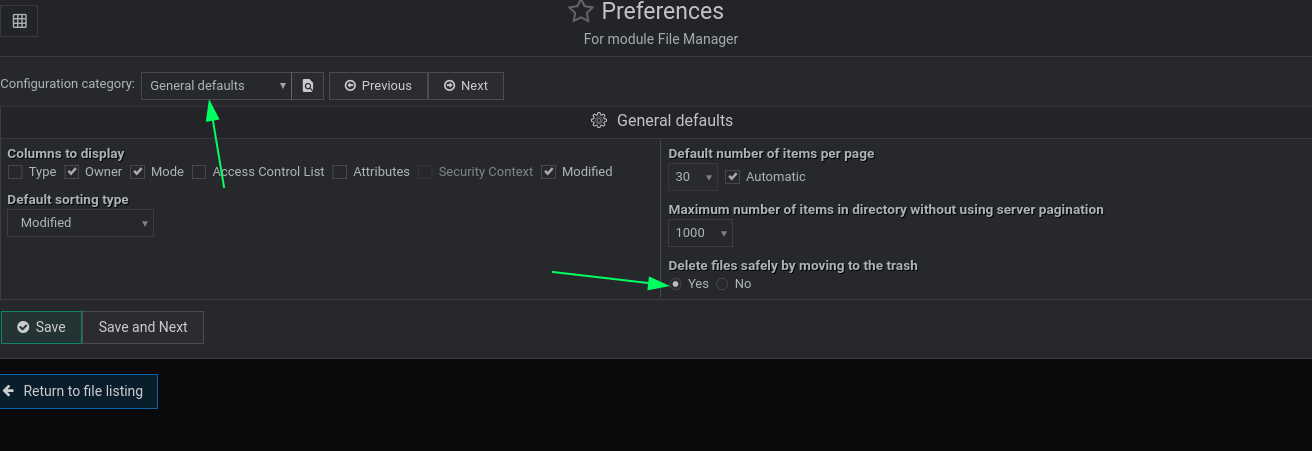
Task: Toggle the Mode column checkbox
Action: 138,172
